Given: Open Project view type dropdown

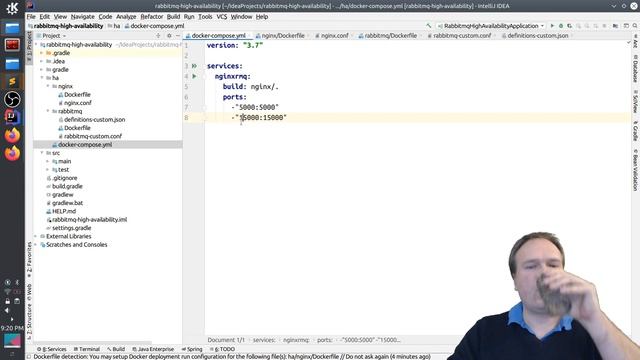Looking at the screenshot, I should point(53,36).
